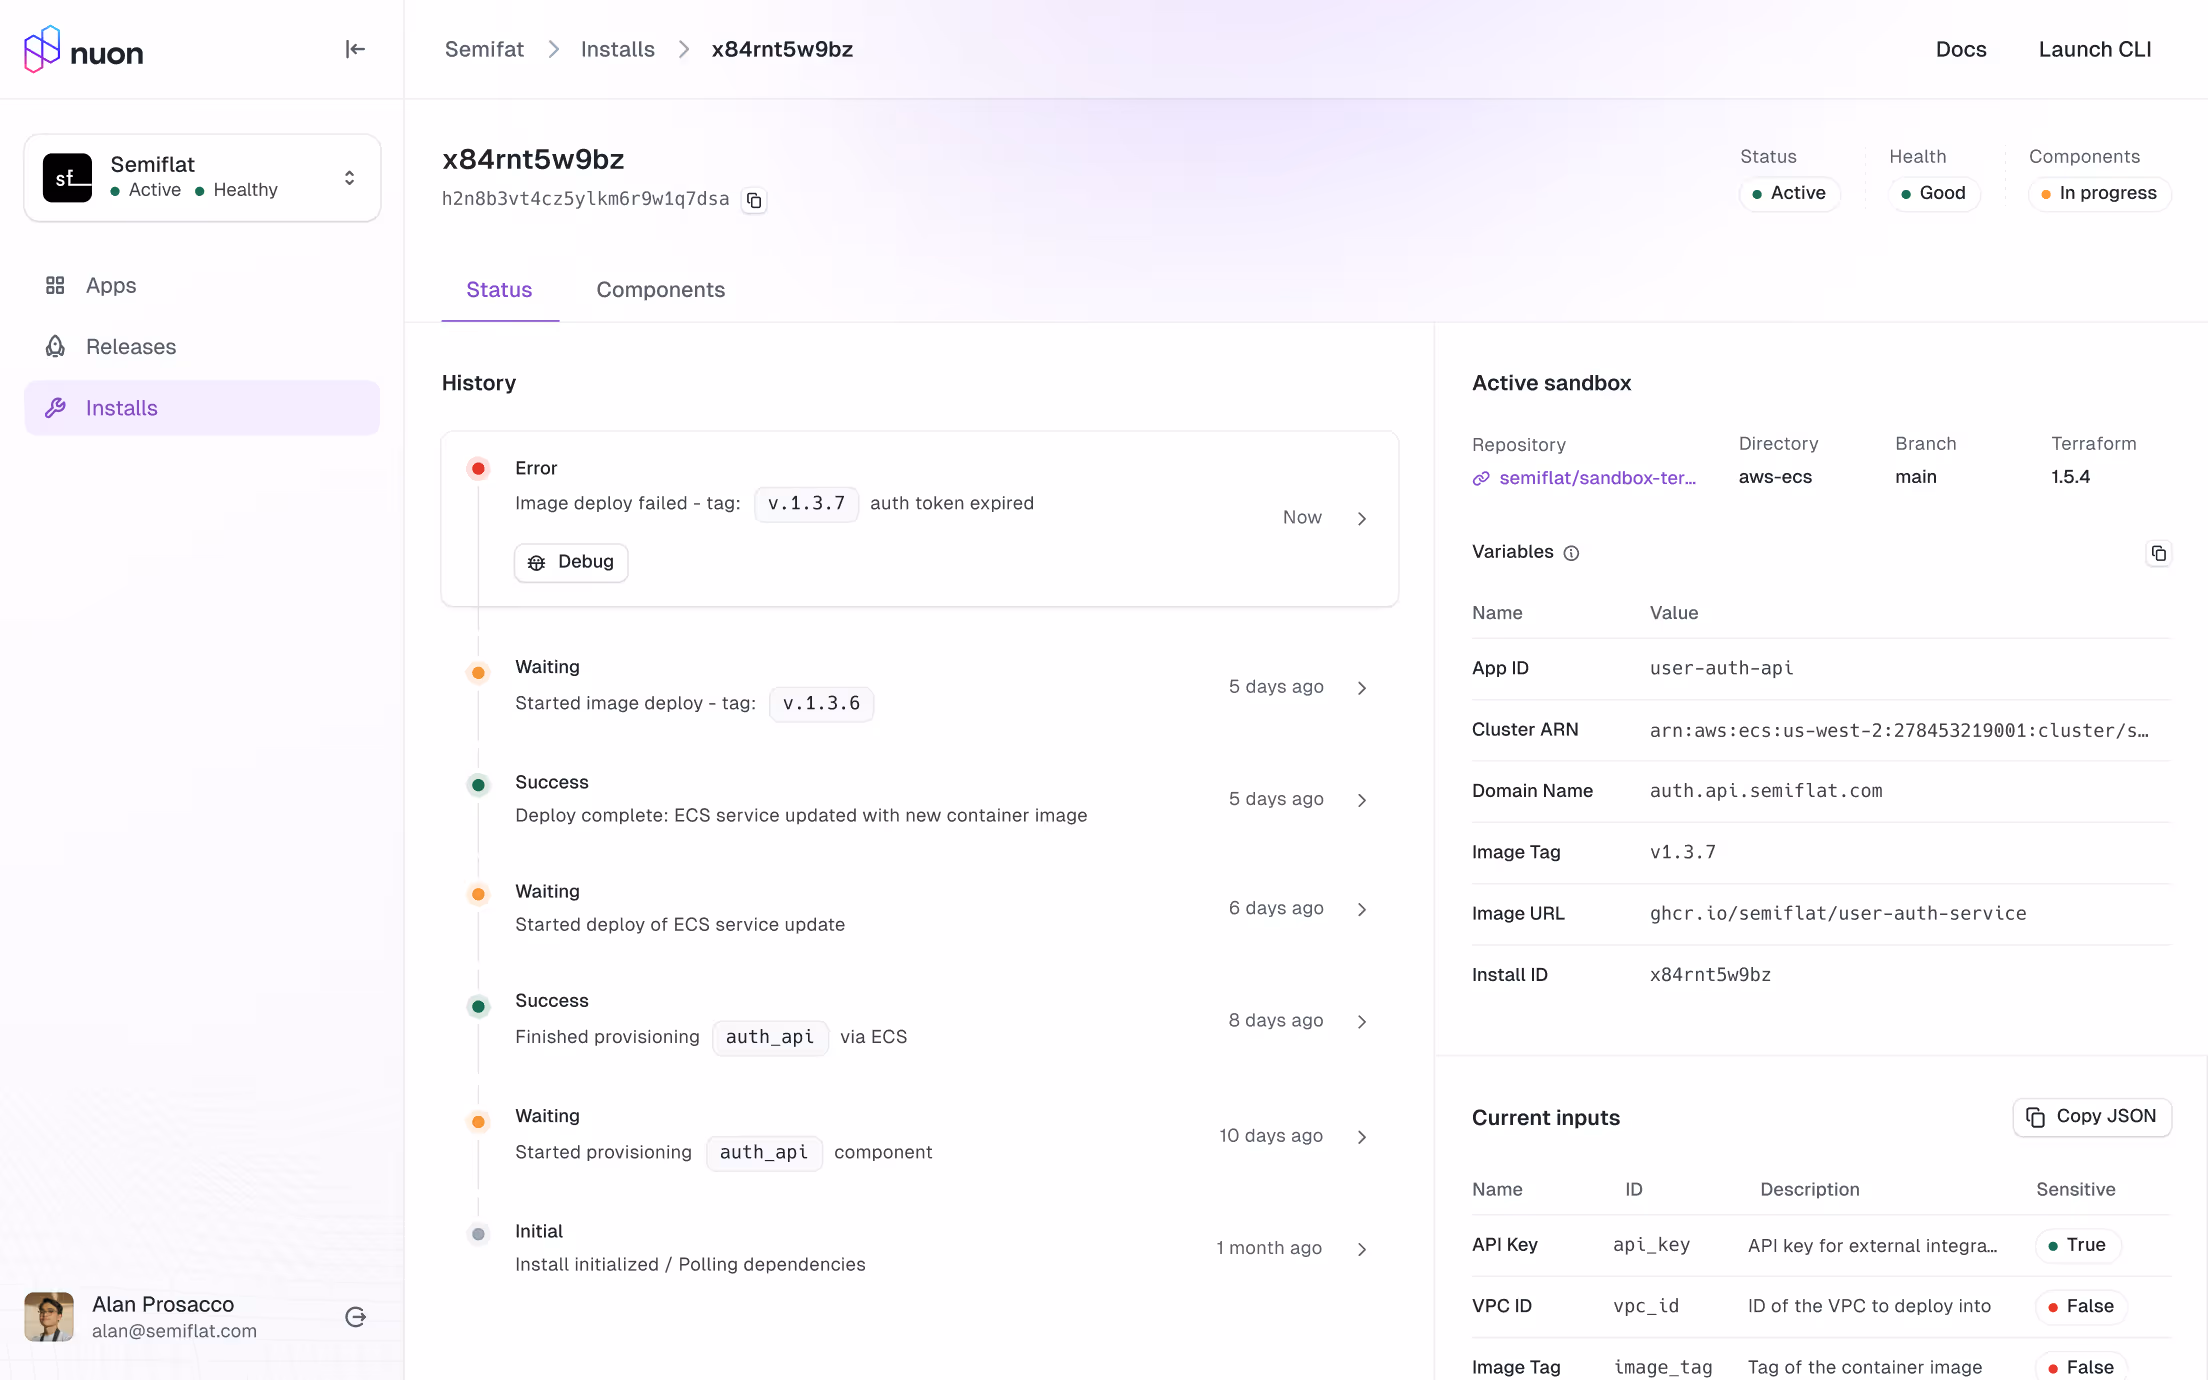Click the aws-ecs directory value
Image resolution: width=2208 pixels, height=1380 pixels.
1775,477
